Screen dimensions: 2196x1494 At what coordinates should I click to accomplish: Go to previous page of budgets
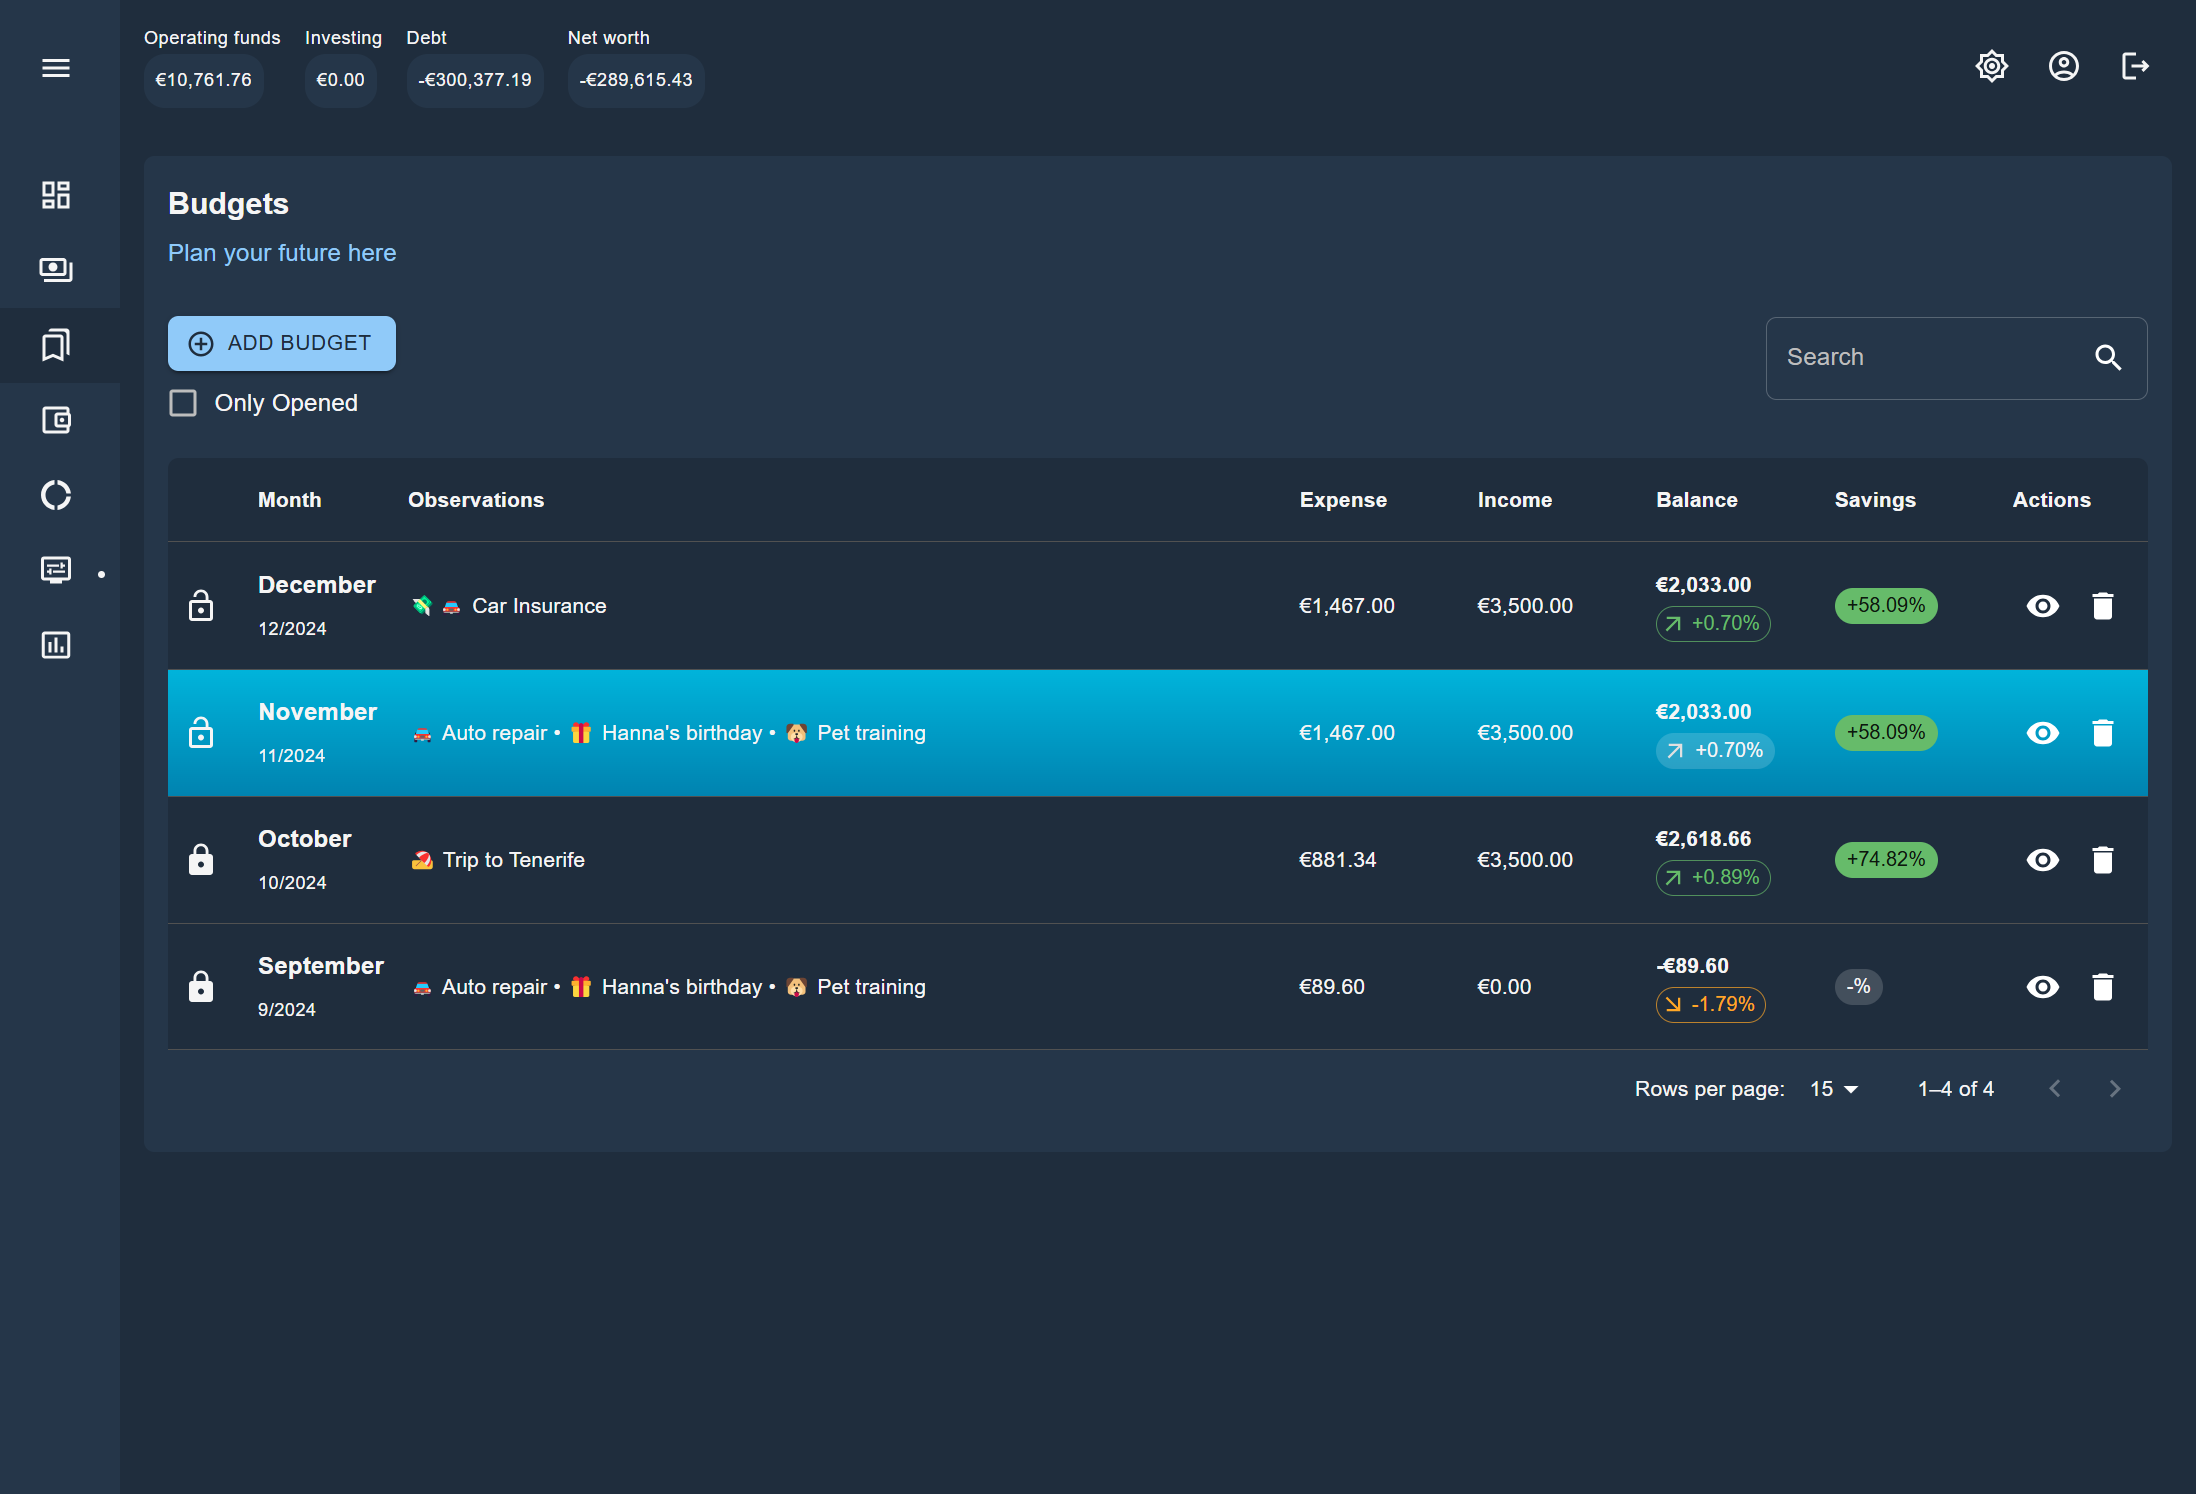click(x=2054, y=1089)
